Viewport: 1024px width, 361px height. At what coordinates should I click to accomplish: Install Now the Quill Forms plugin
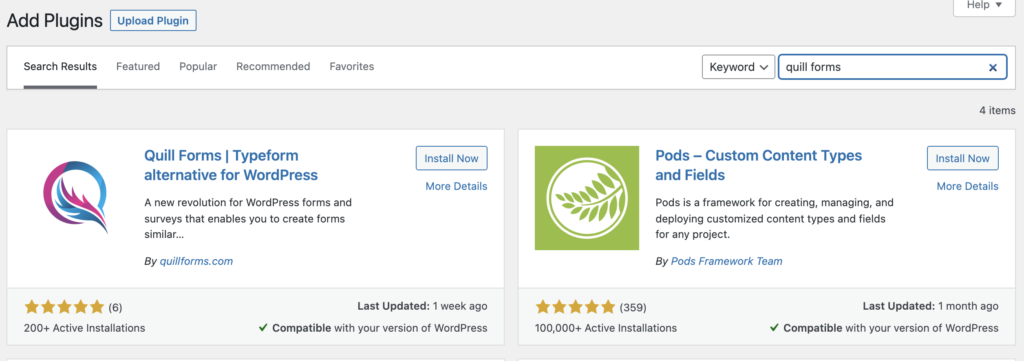(451, 159)
